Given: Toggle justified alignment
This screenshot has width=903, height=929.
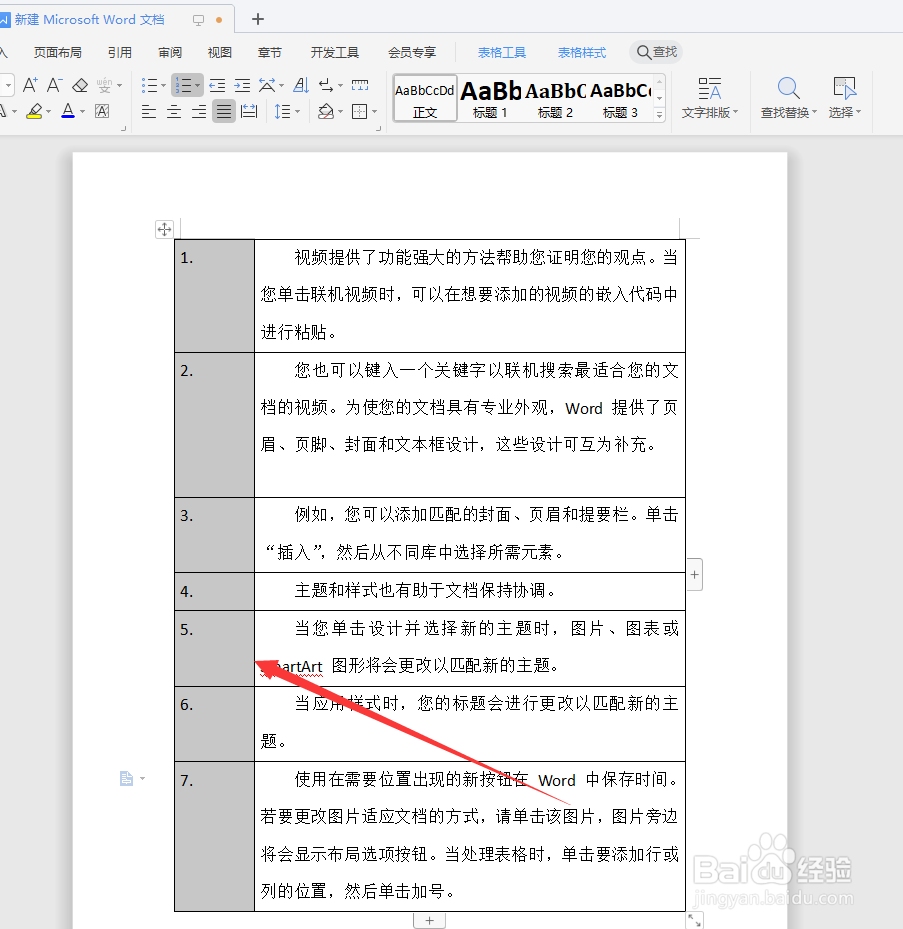Looking at the screenshot, I should [x=224, y=111].
